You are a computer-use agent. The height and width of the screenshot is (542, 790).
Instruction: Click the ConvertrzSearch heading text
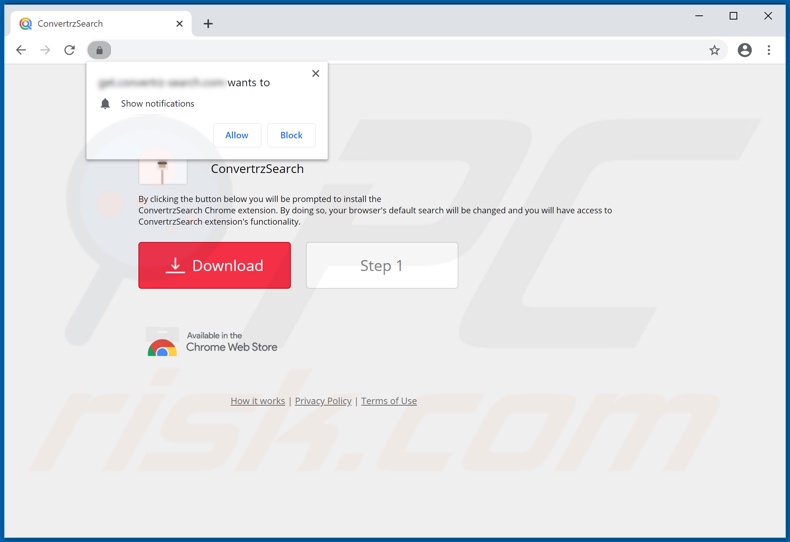pyautogui.click(x=257, y=169)
